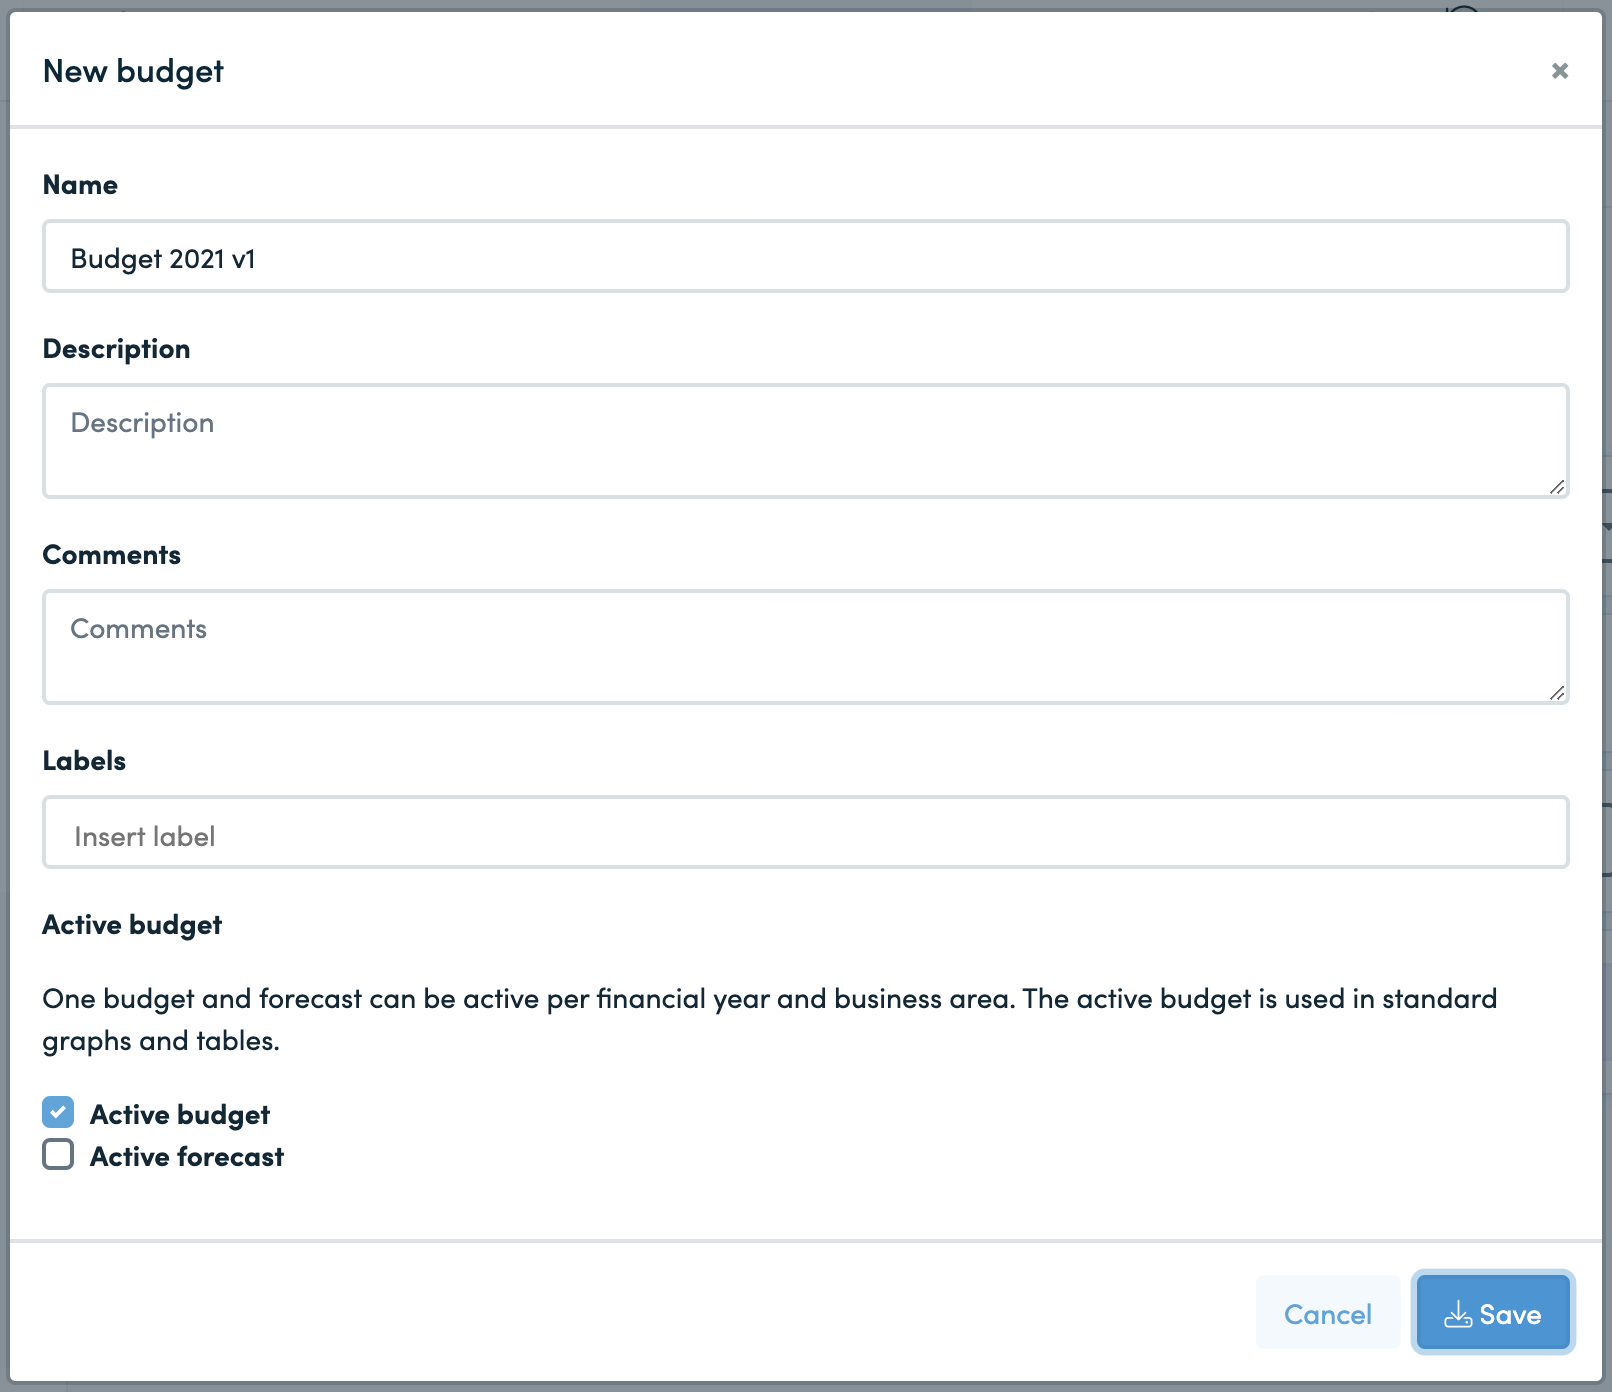Click into the Description textarea
This screenshot has height=1392, width=1612.
click(700, 440)
